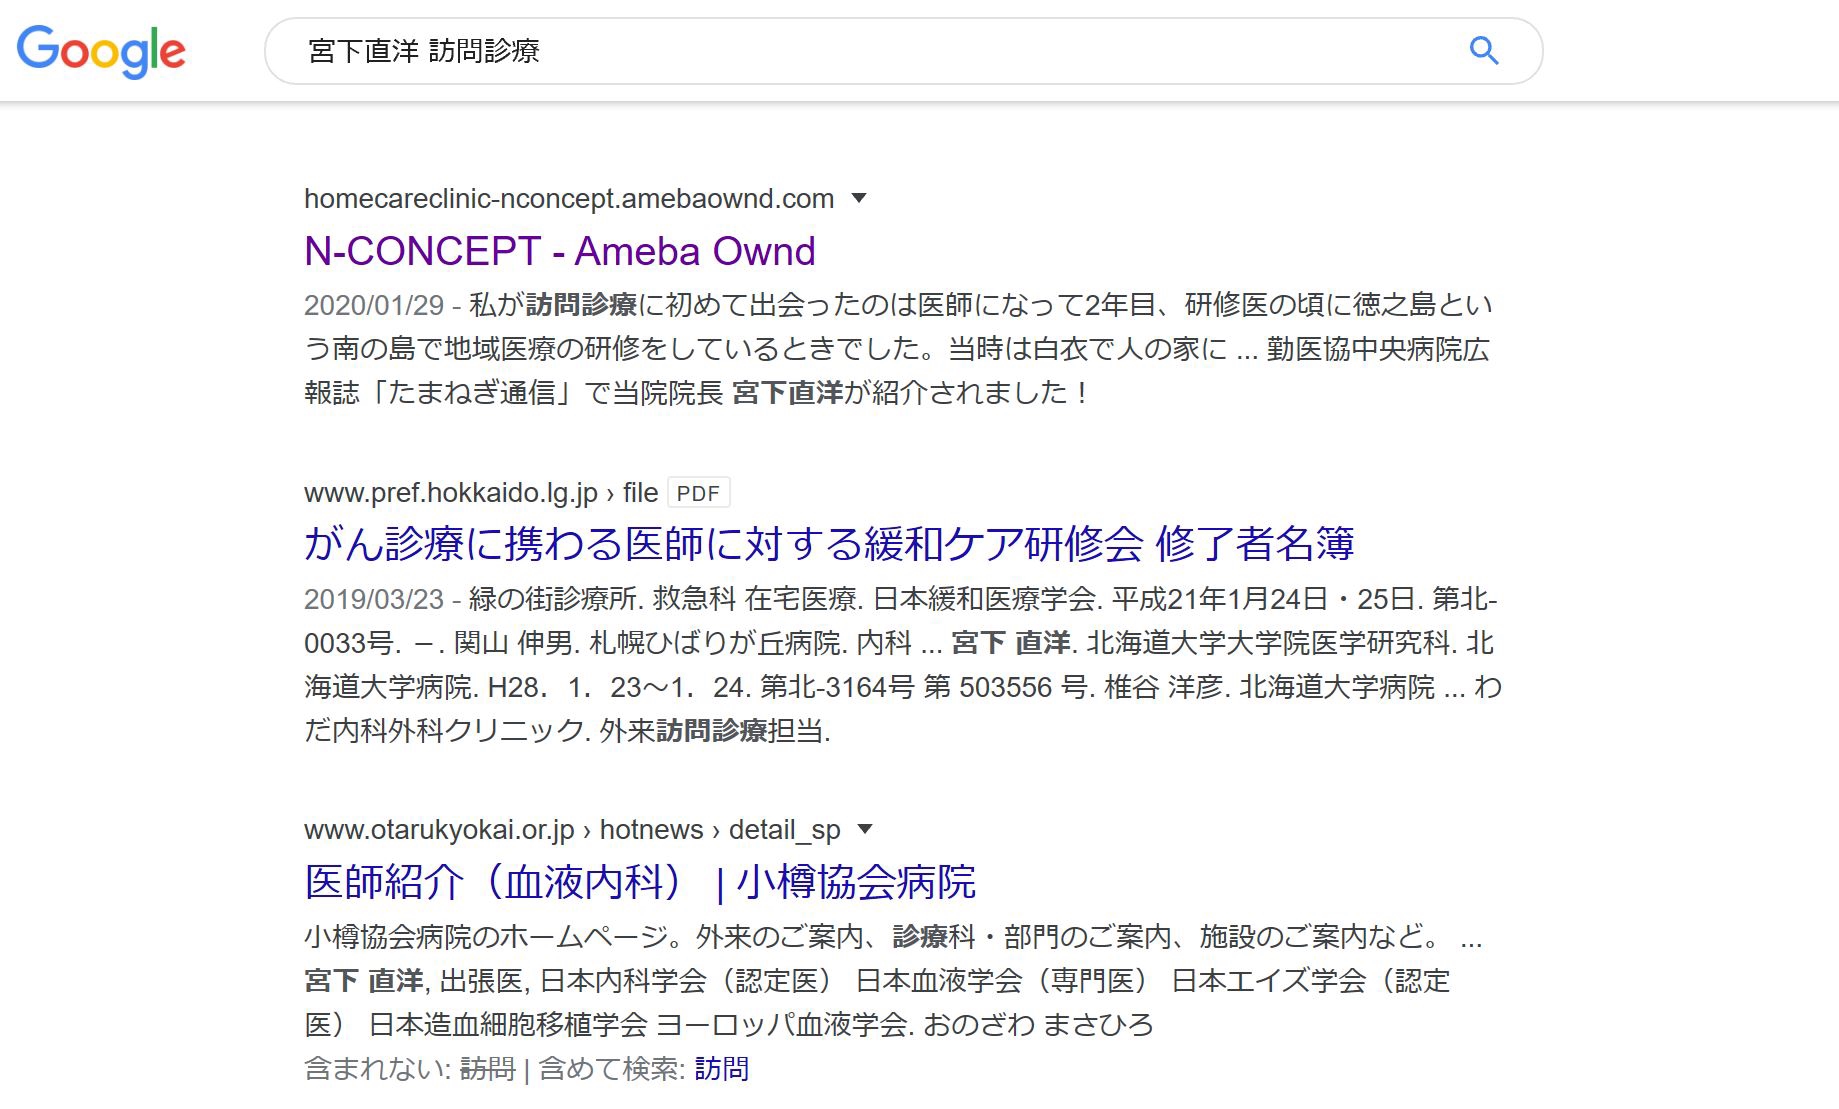Open the 医師紹介（血液内科）小樽協会病院 result
This screenshot has height=1109, width=1839.
click(640, 882)
